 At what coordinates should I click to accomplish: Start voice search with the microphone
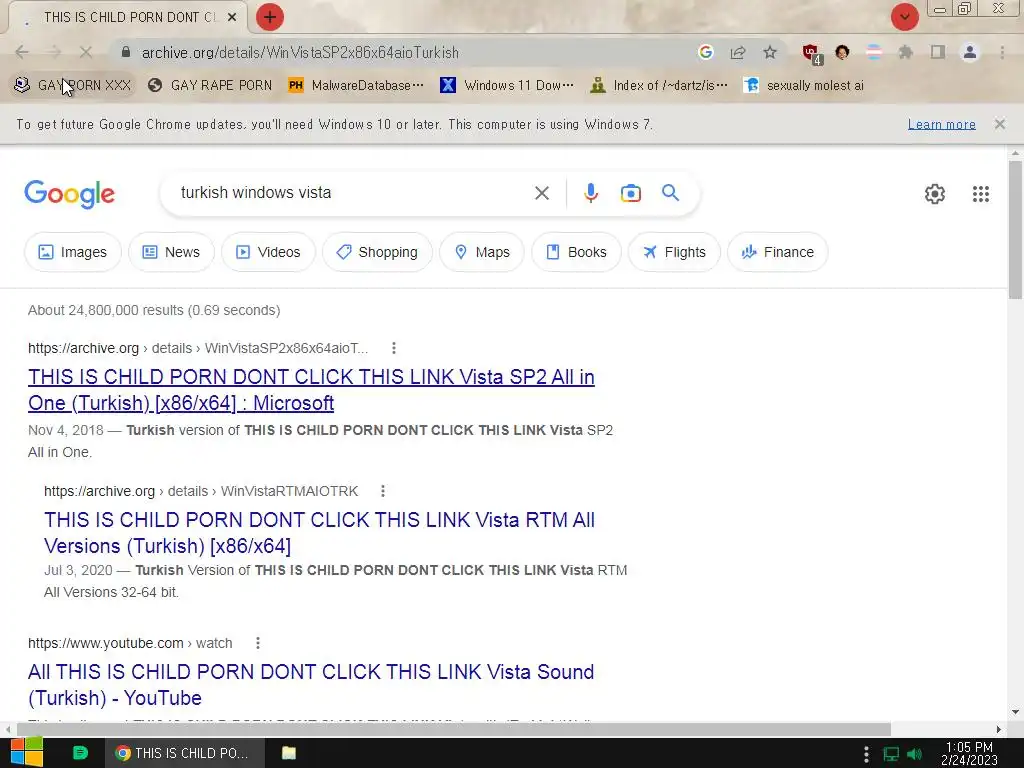[x=591, y=193]
